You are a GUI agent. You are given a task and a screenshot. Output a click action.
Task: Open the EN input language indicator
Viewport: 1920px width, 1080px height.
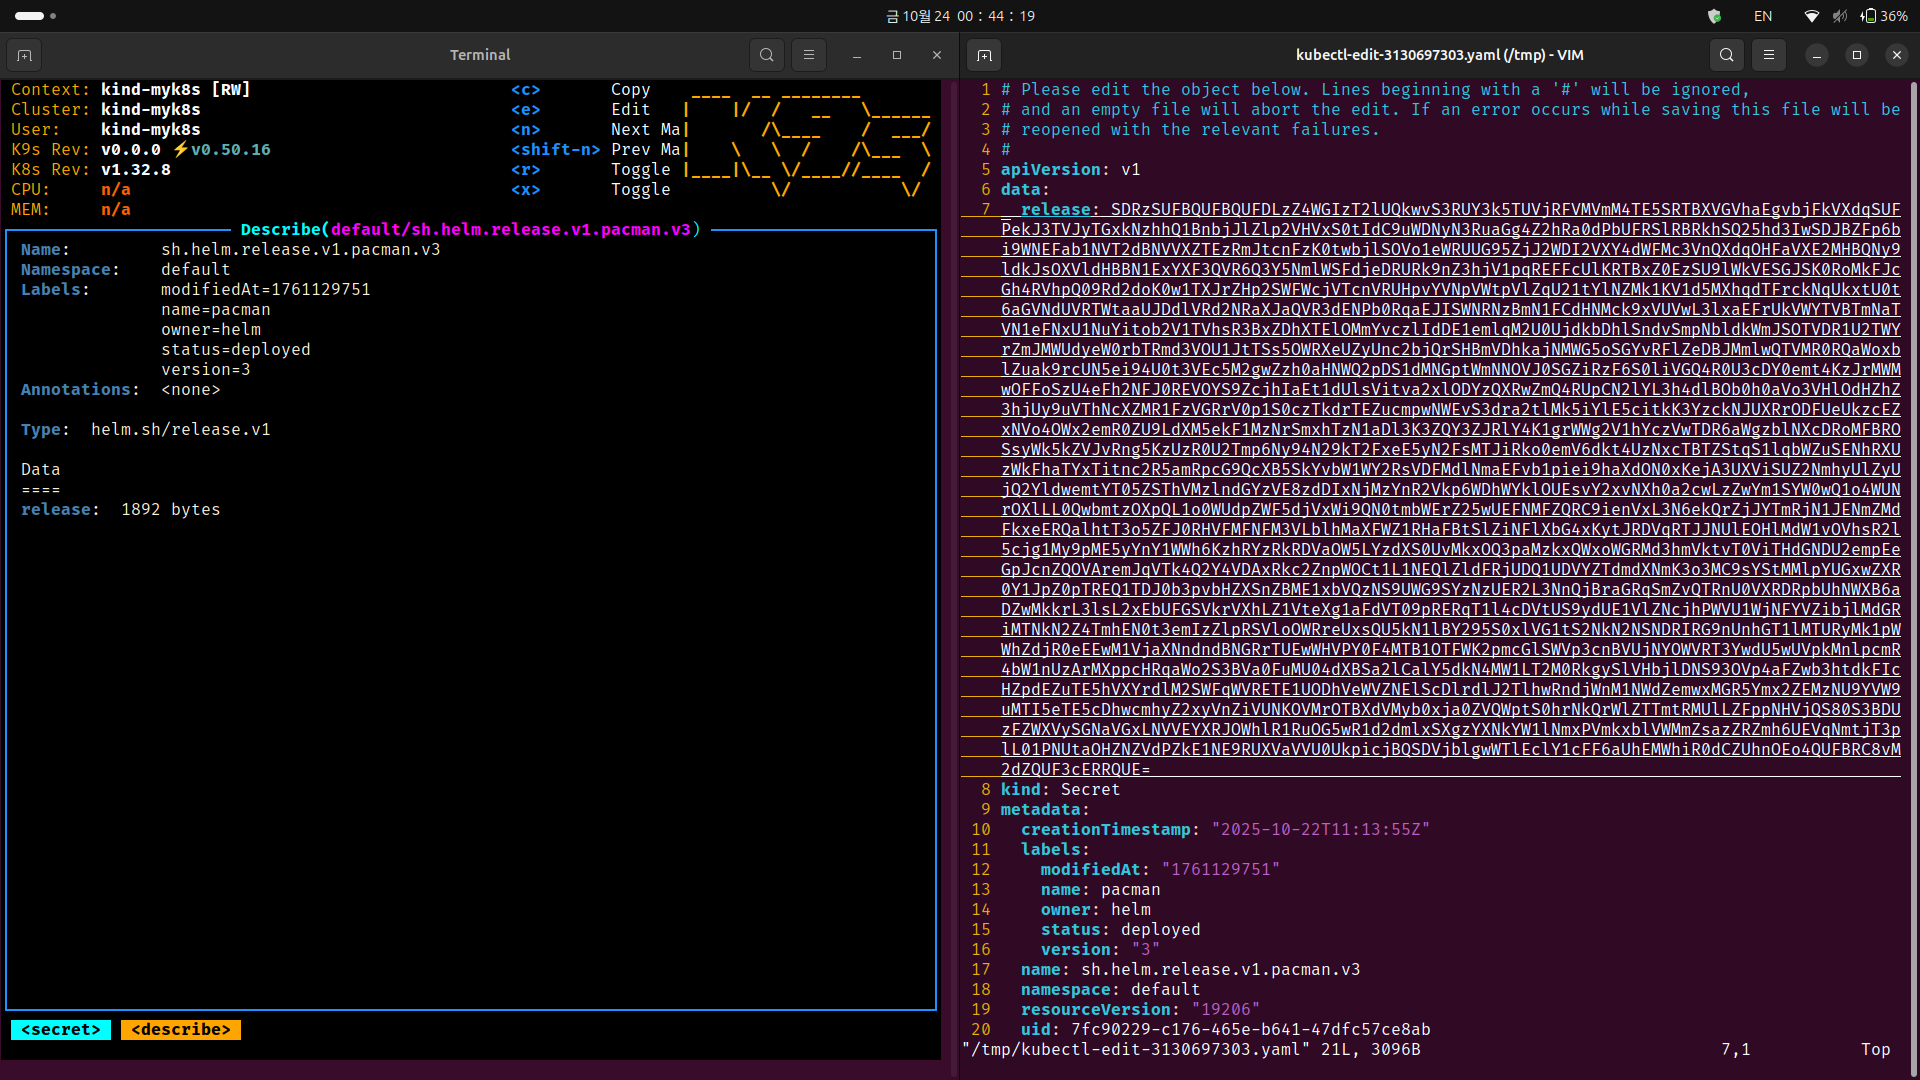tap(1763, 16)
